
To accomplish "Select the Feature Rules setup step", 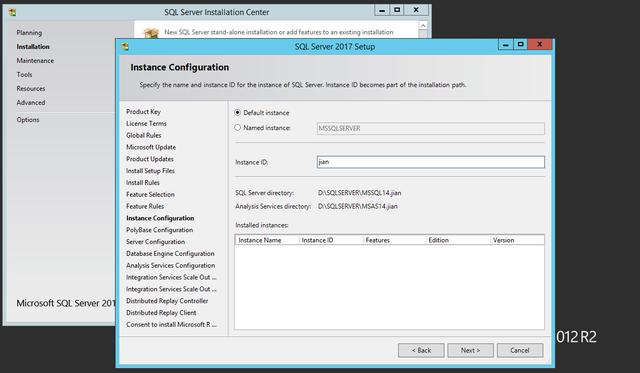I will coord(145,206).
